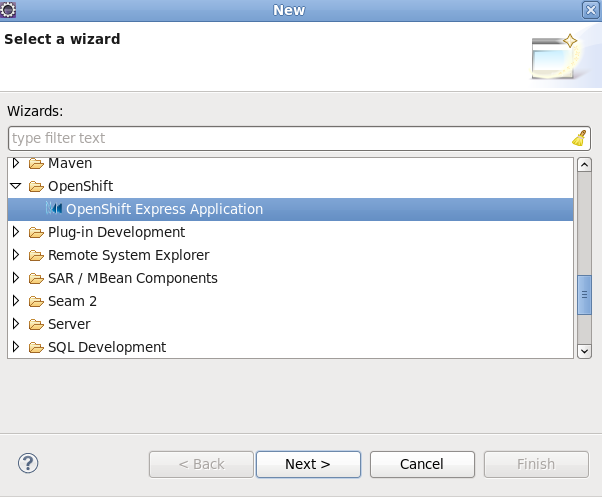Click the SQL Development folder icon
This screenshot has height=497, width=602.
pyautogui.click(x=36, y=348)
